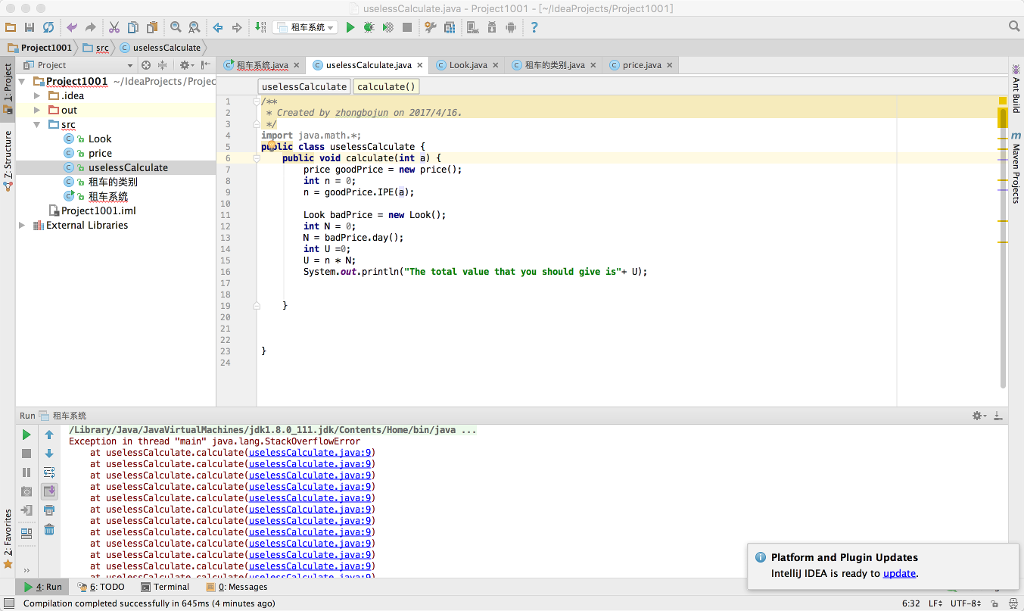The width and height of the screenshot is (1024, 611).
Task: Click the update link in plugin notification
Action: point(897,572)
